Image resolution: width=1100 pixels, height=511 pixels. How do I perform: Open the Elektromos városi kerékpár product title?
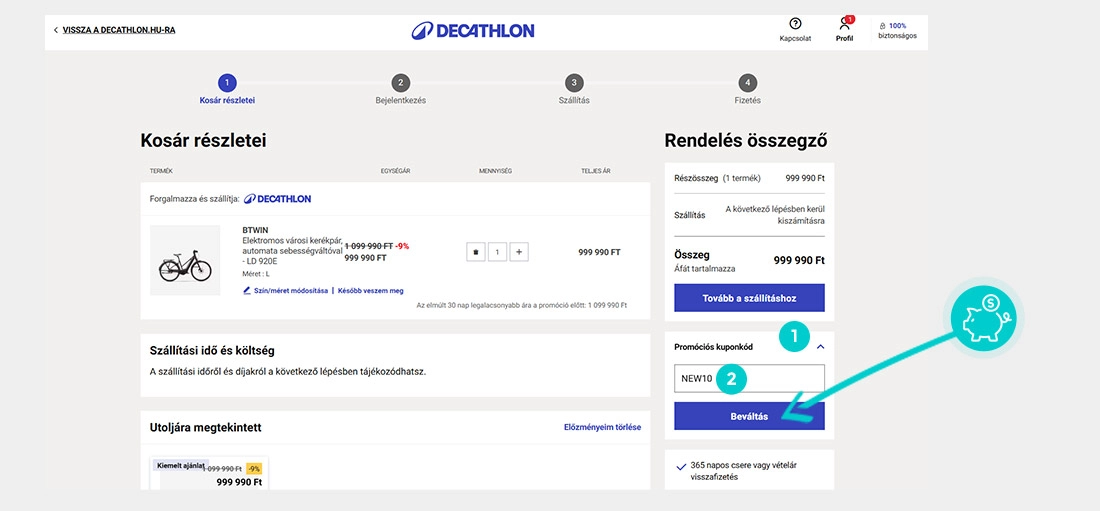293,251
